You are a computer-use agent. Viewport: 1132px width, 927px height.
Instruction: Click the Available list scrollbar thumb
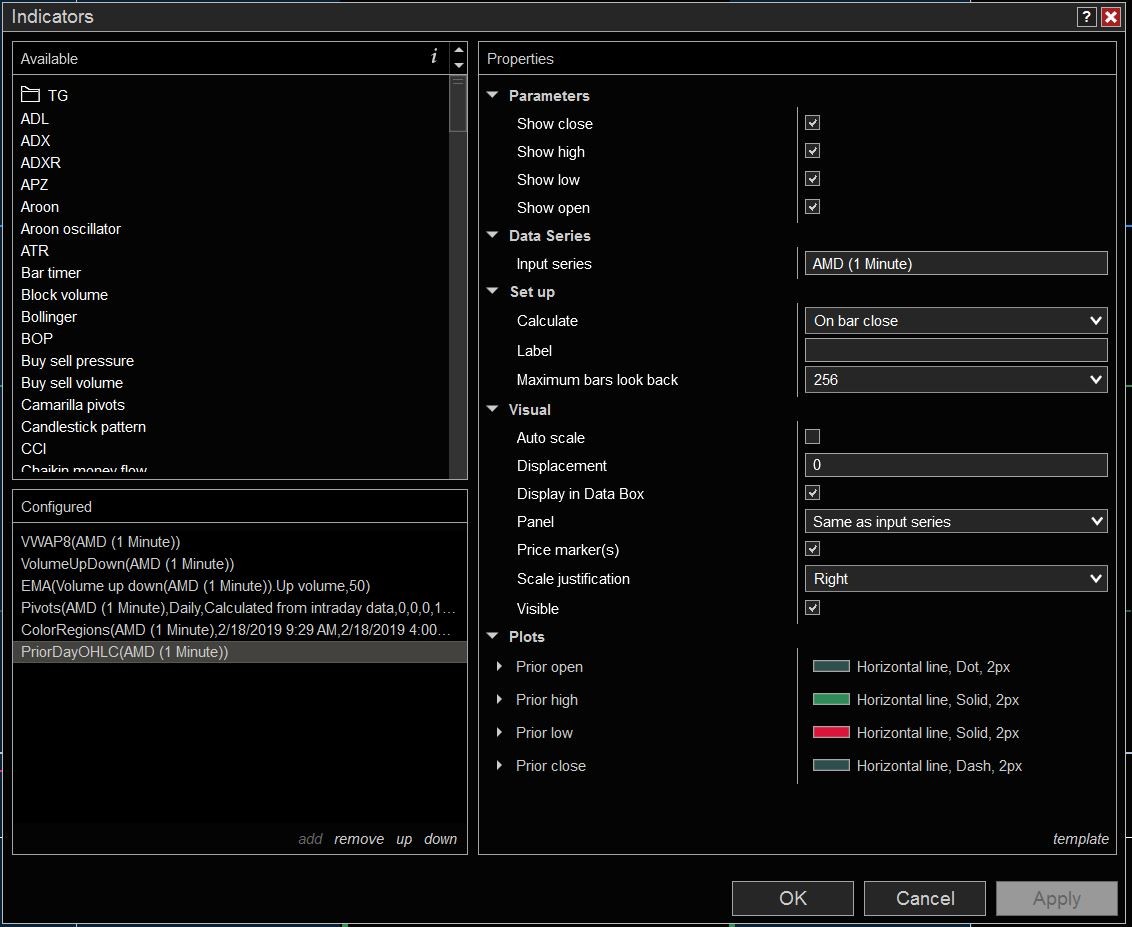point(458,103)
